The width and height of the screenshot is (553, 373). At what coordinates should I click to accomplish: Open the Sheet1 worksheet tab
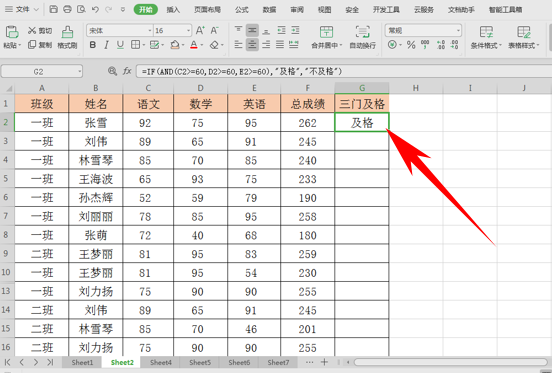[82, 362]
